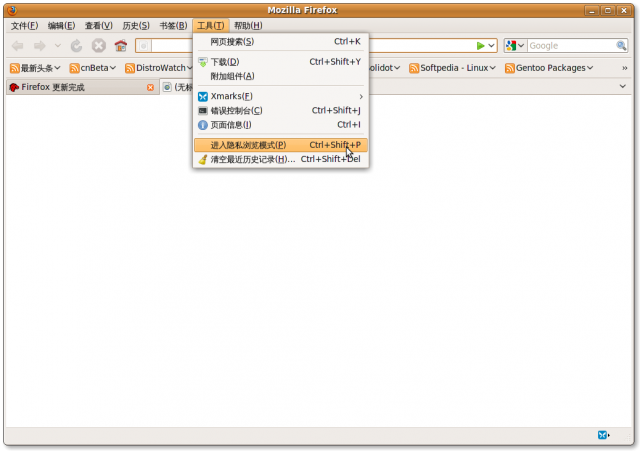The width and height of the screenshot is (640, 451).
Task: Choose 网页搜索(S) from the menu
Action: [281, 42]
